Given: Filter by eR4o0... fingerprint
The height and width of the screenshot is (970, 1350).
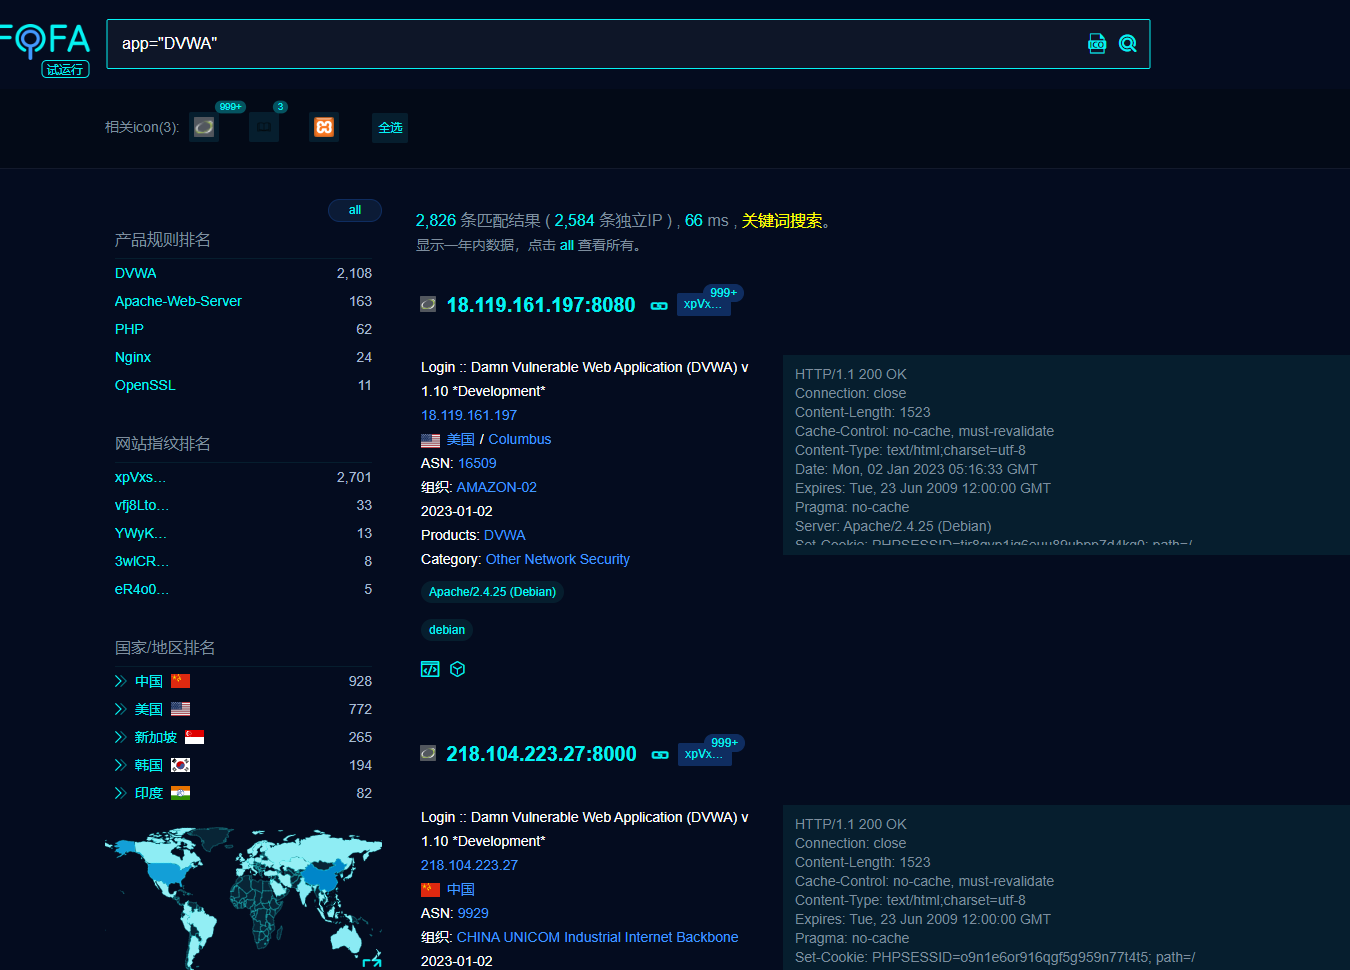Looking at the screenshot, I should pyautogui.click(x=142, y=589).
